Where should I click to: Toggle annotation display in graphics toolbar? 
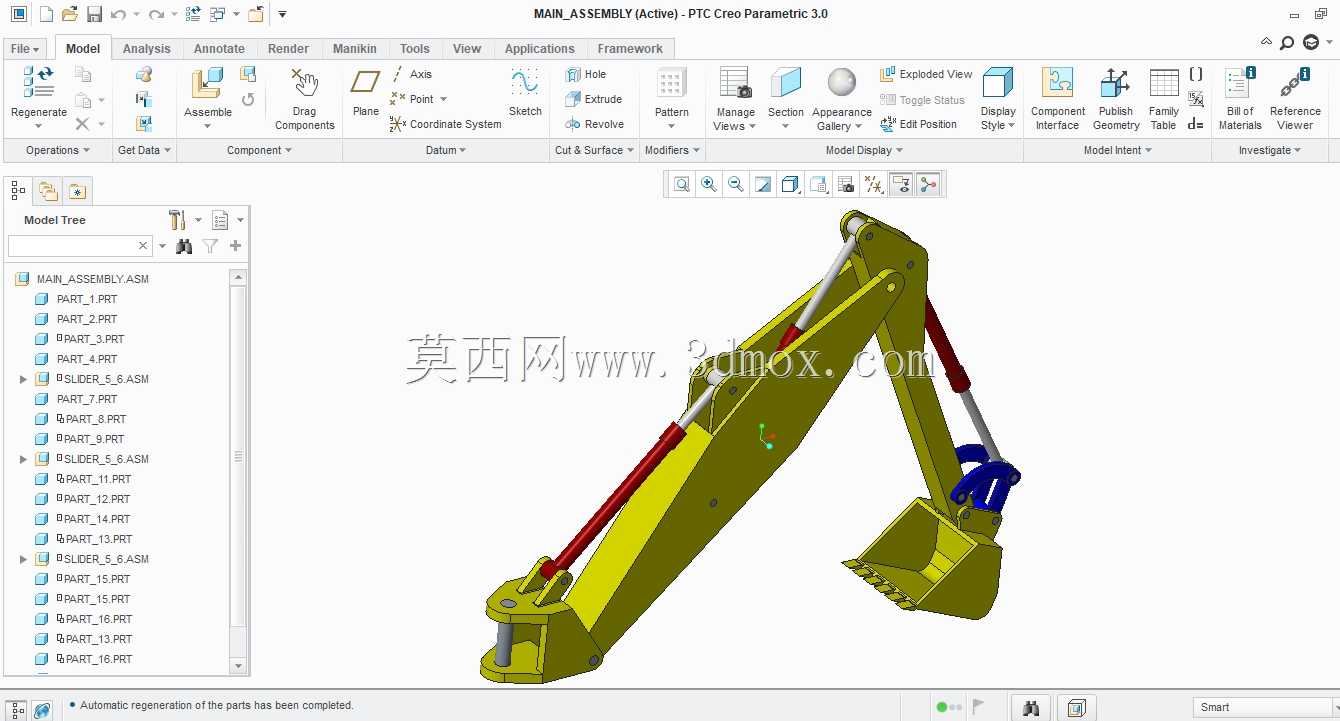[x=901, y=184]
